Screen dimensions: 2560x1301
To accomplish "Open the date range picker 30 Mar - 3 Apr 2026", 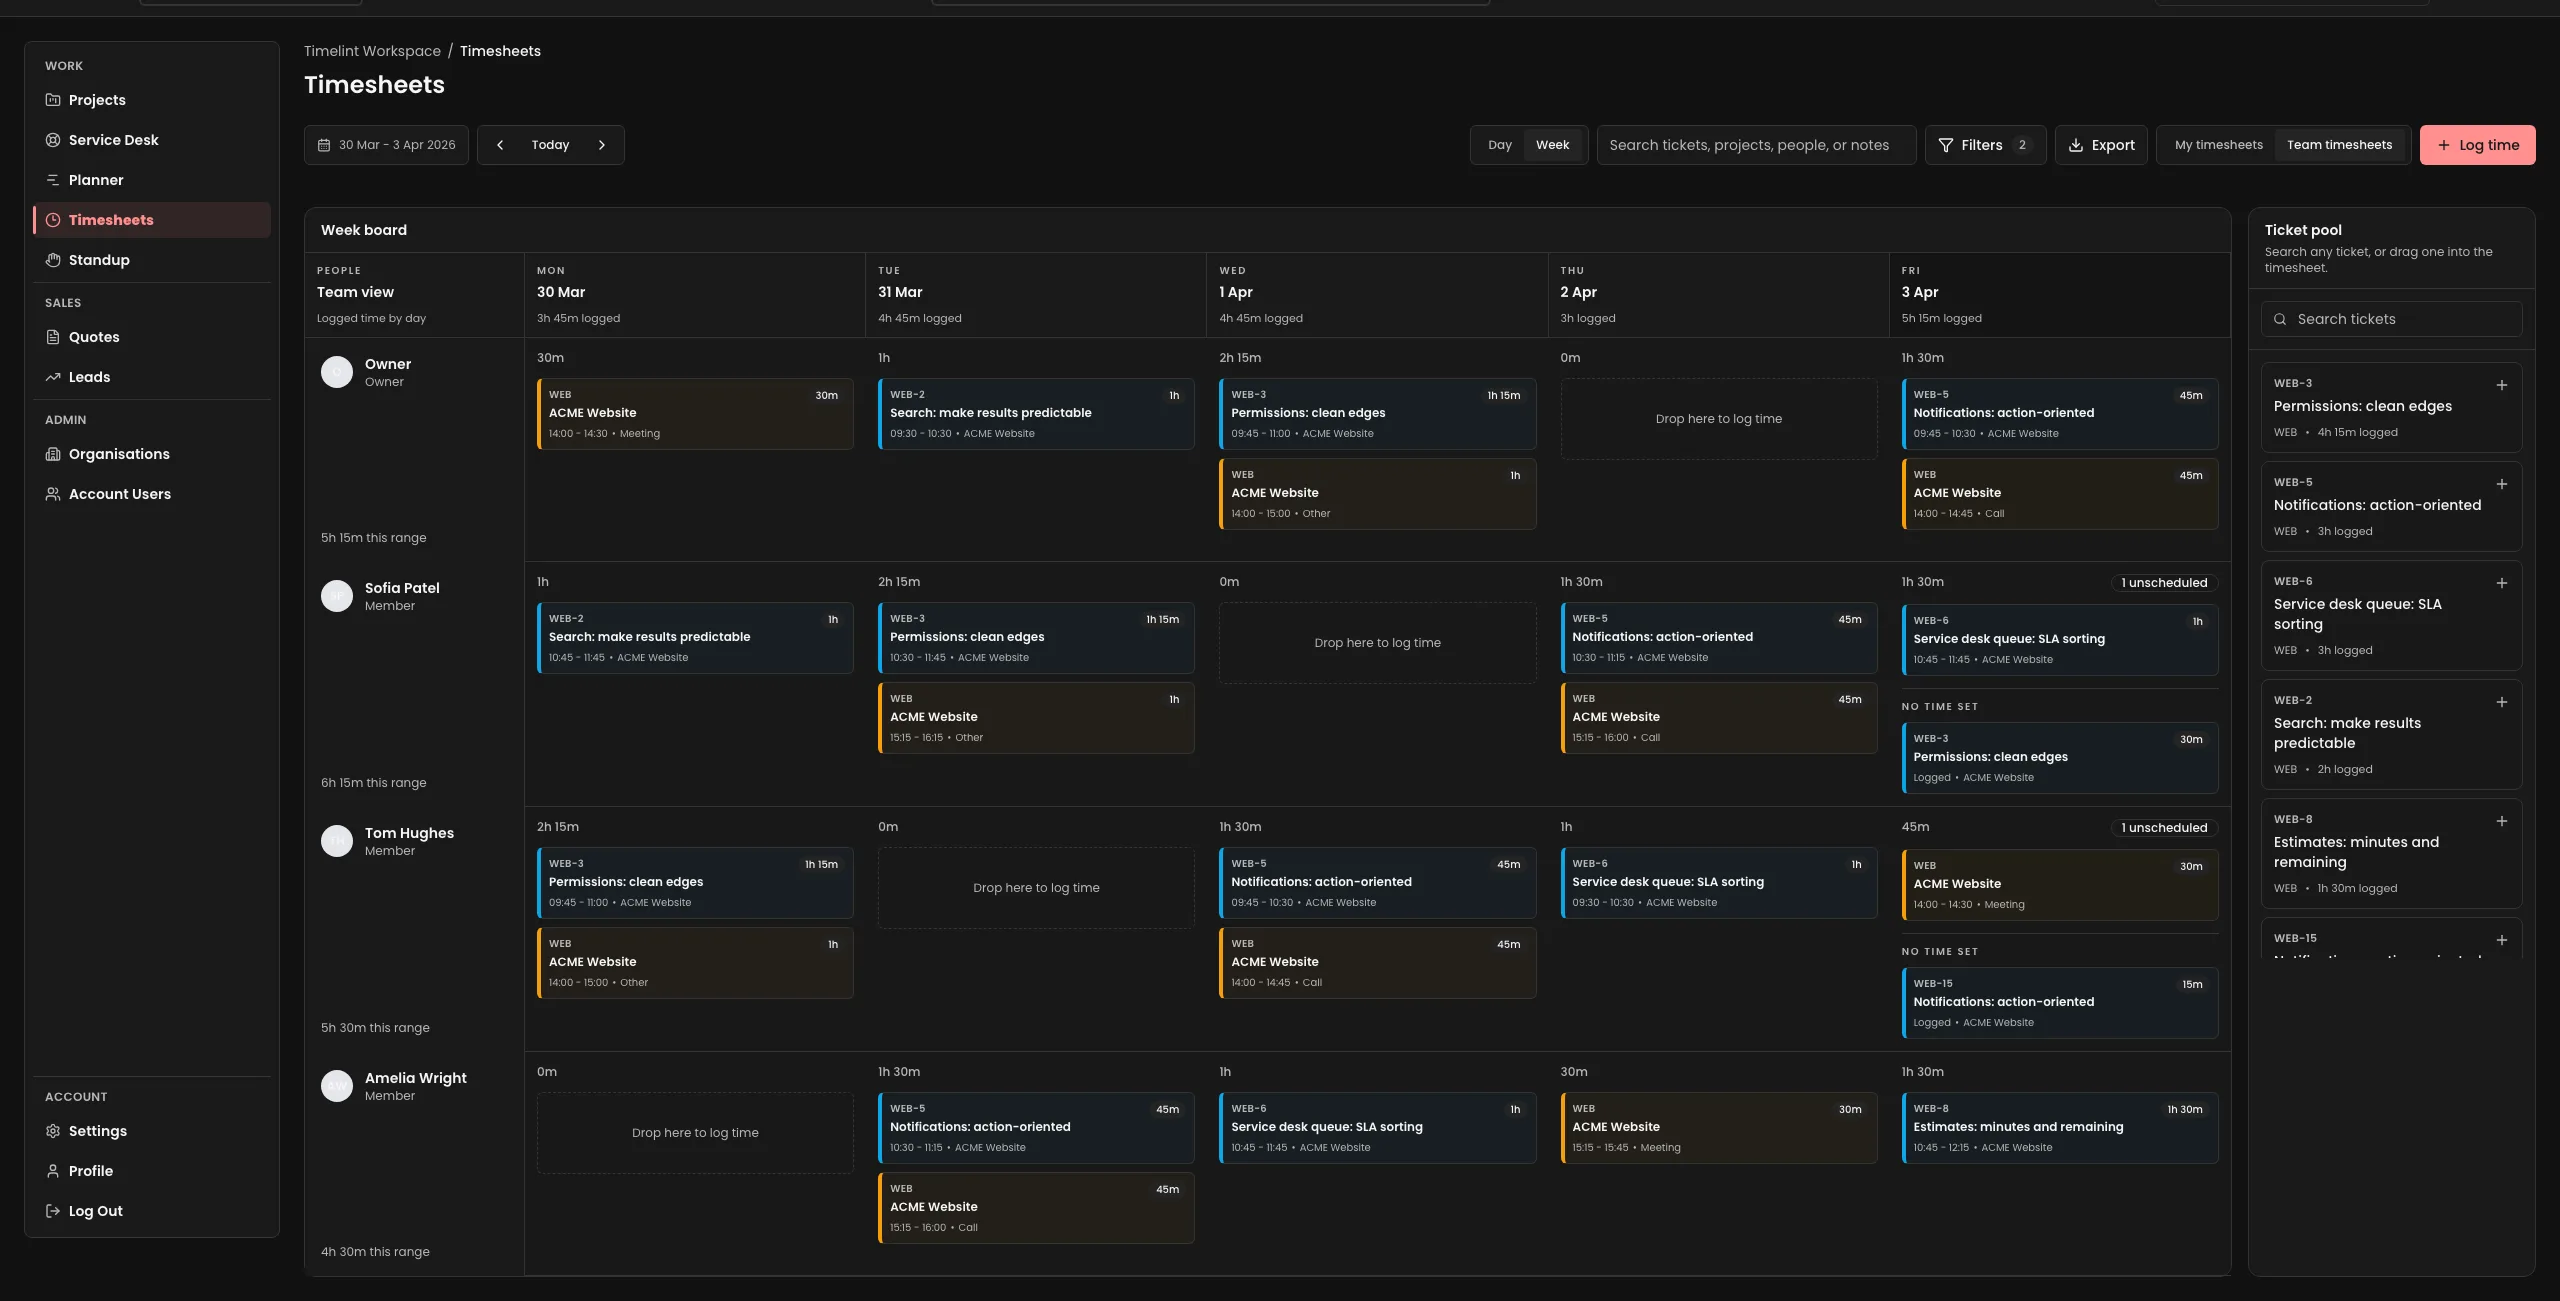I will [386, 145].
